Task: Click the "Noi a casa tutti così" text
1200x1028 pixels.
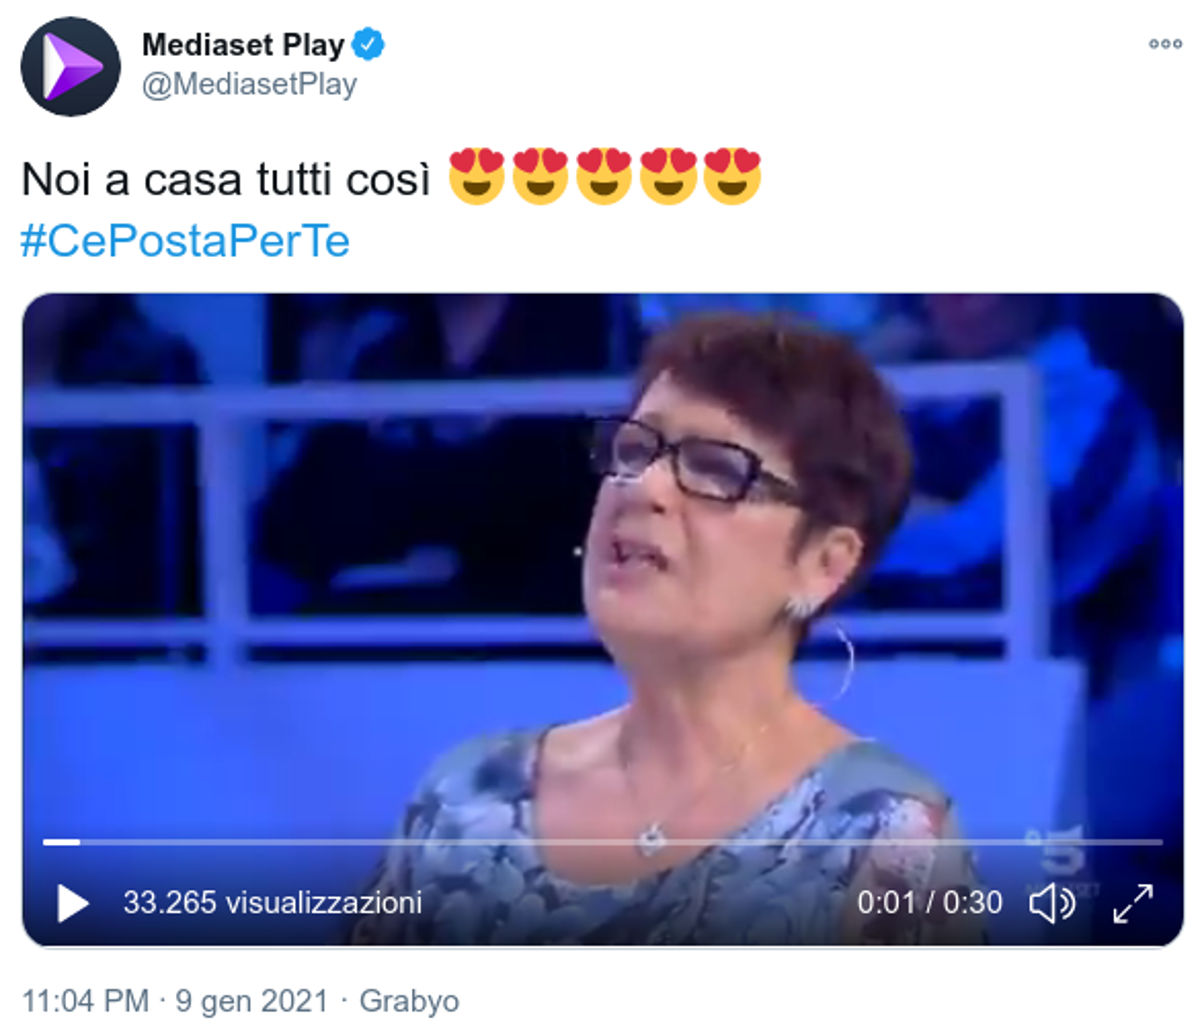Action: [226, 180]
